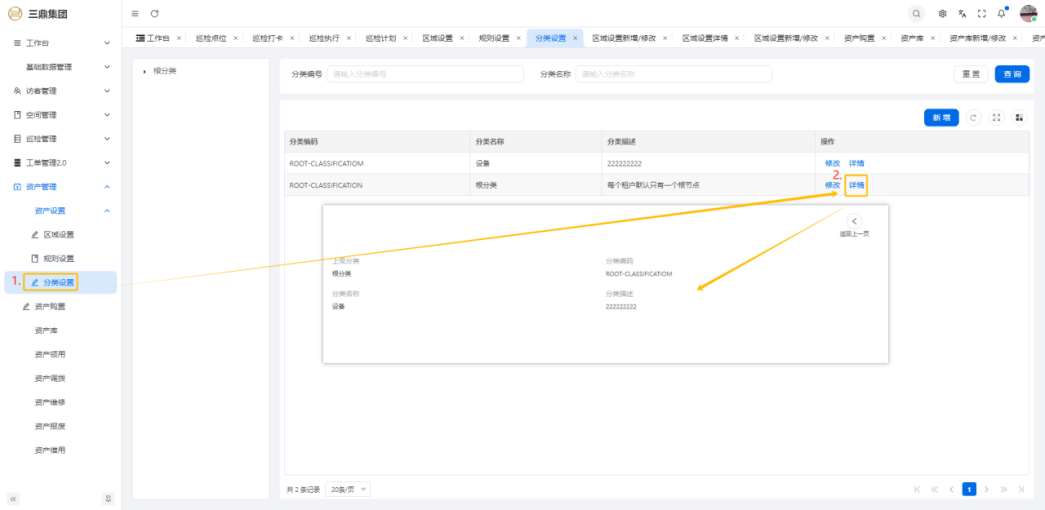Close the 巡检点位 tab
Image resolution: width=1045 pixels, height=510 pixels.
pos(236,38)
